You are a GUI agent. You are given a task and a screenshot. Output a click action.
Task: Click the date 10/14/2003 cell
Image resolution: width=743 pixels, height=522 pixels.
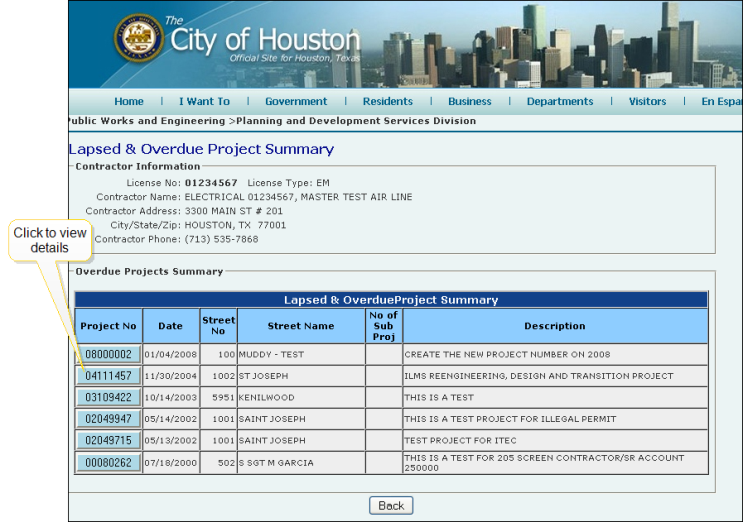(171, 397)
